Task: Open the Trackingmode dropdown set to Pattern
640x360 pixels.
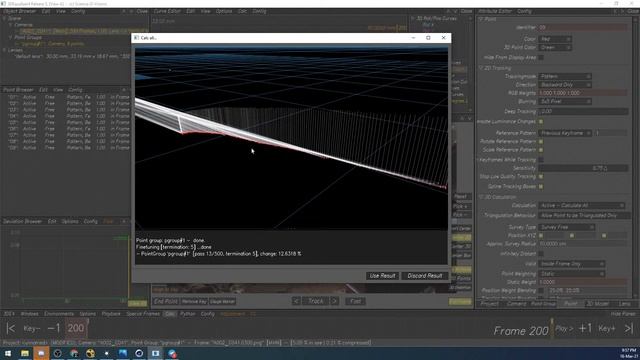Action: tap(564, 76)
